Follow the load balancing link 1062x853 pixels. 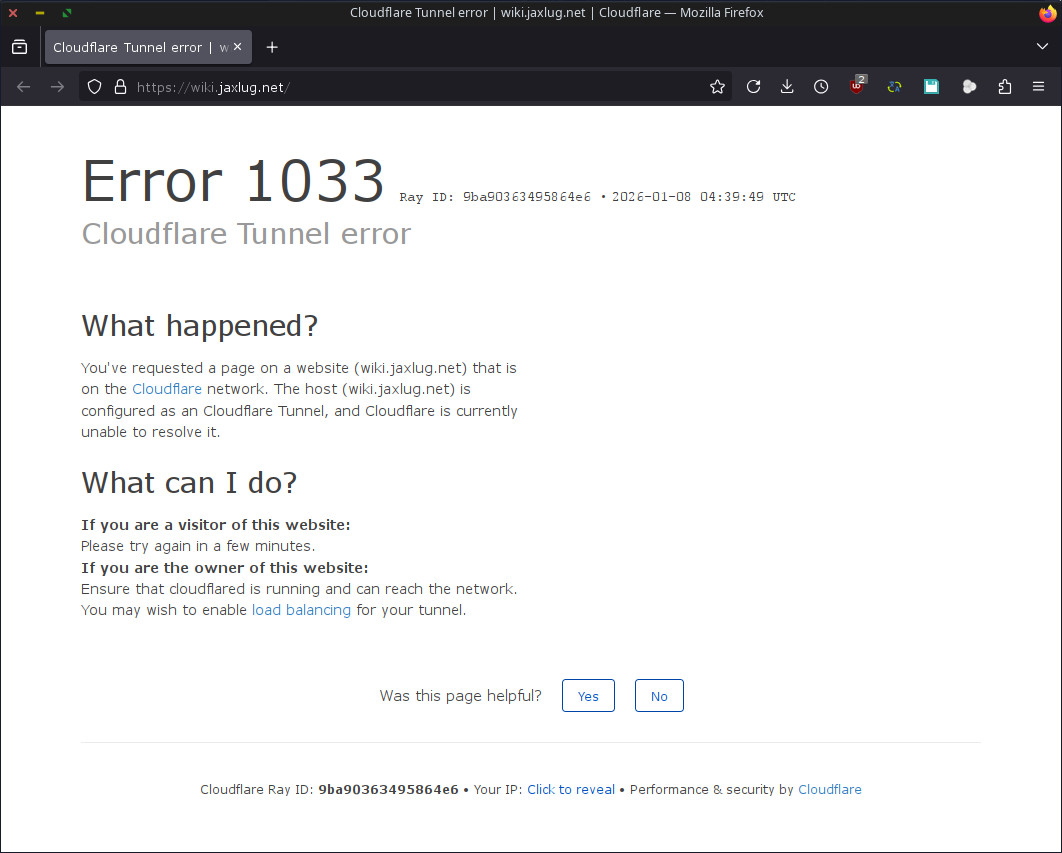(301, 609)
